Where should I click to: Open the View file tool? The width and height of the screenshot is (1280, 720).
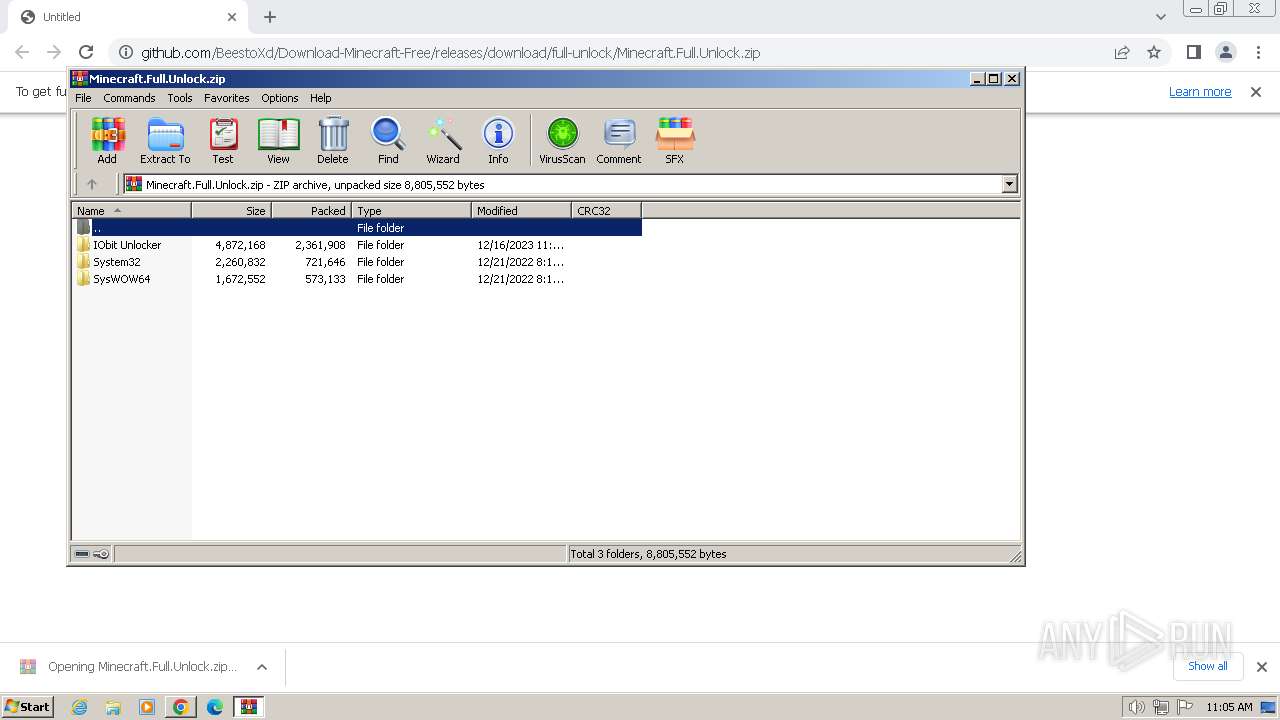click(x=278, y=141)
